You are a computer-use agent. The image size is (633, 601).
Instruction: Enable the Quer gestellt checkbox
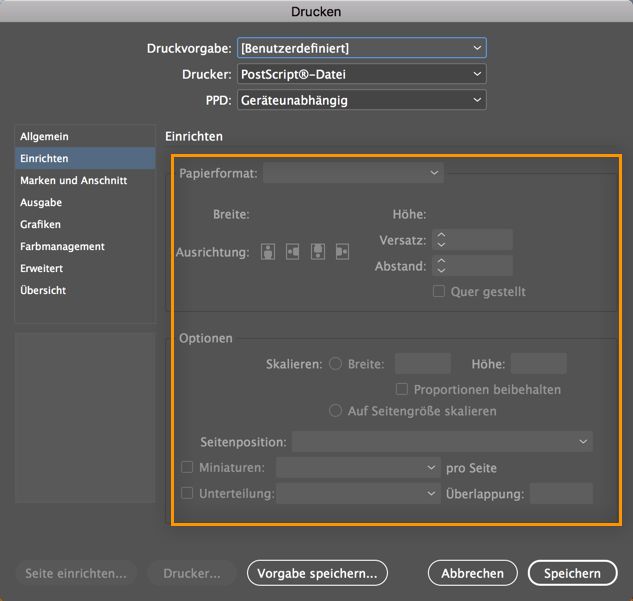[x=438, y=292]
